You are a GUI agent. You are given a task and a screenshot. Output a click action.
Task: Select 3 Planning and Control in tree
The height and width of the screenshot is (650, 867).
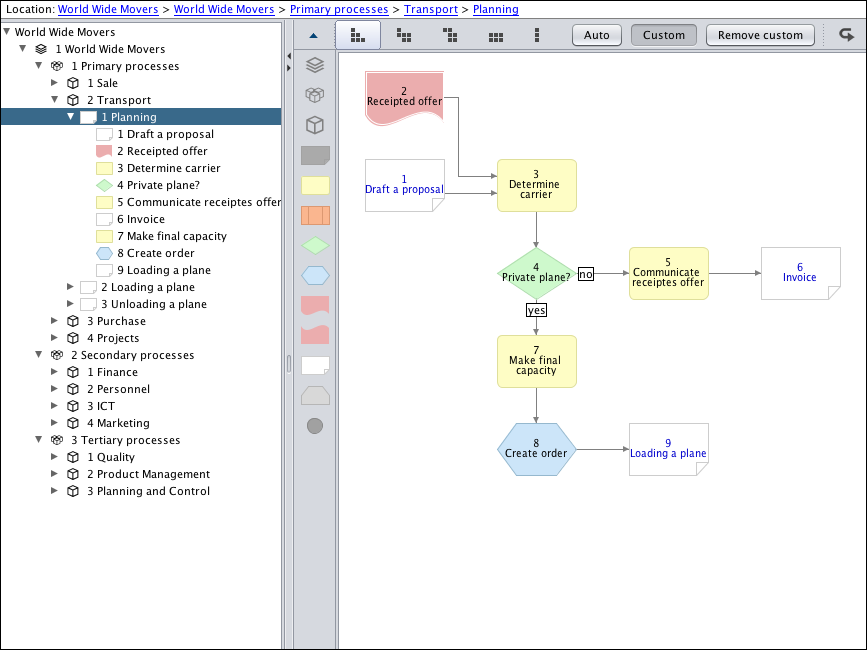[x=138, y=491]
